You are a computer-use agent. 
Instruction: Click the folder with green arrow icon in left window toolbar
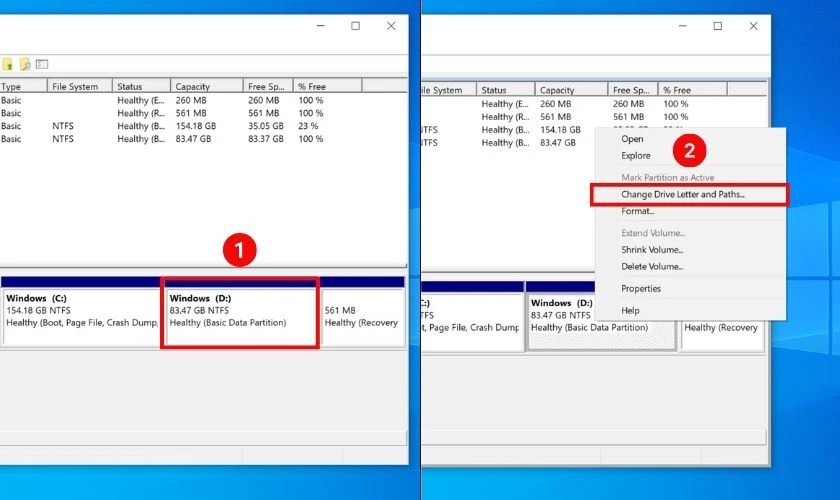(7, 64)
